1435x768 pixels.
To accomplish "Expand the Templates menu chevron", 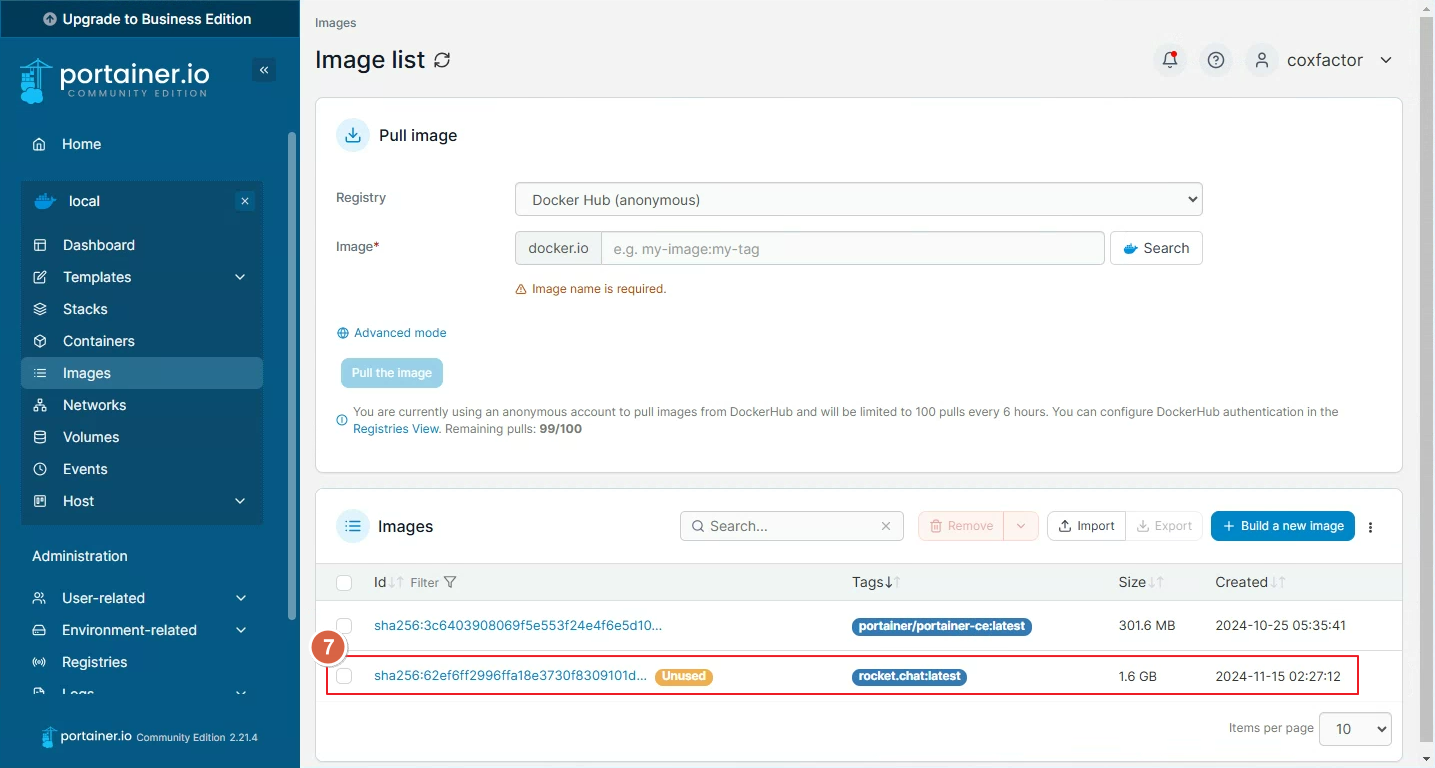I will (x=240, y=277).
